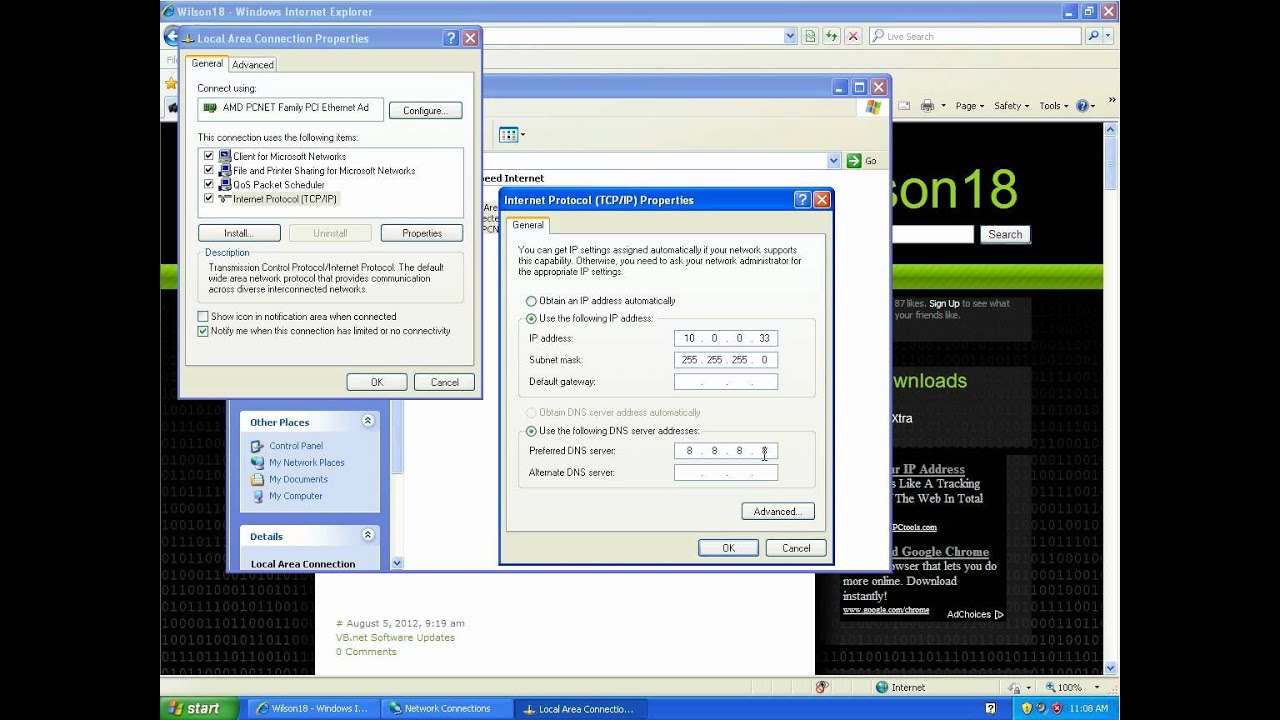
Task: Select Use the following IP address
Action: [x=531, y=319]
